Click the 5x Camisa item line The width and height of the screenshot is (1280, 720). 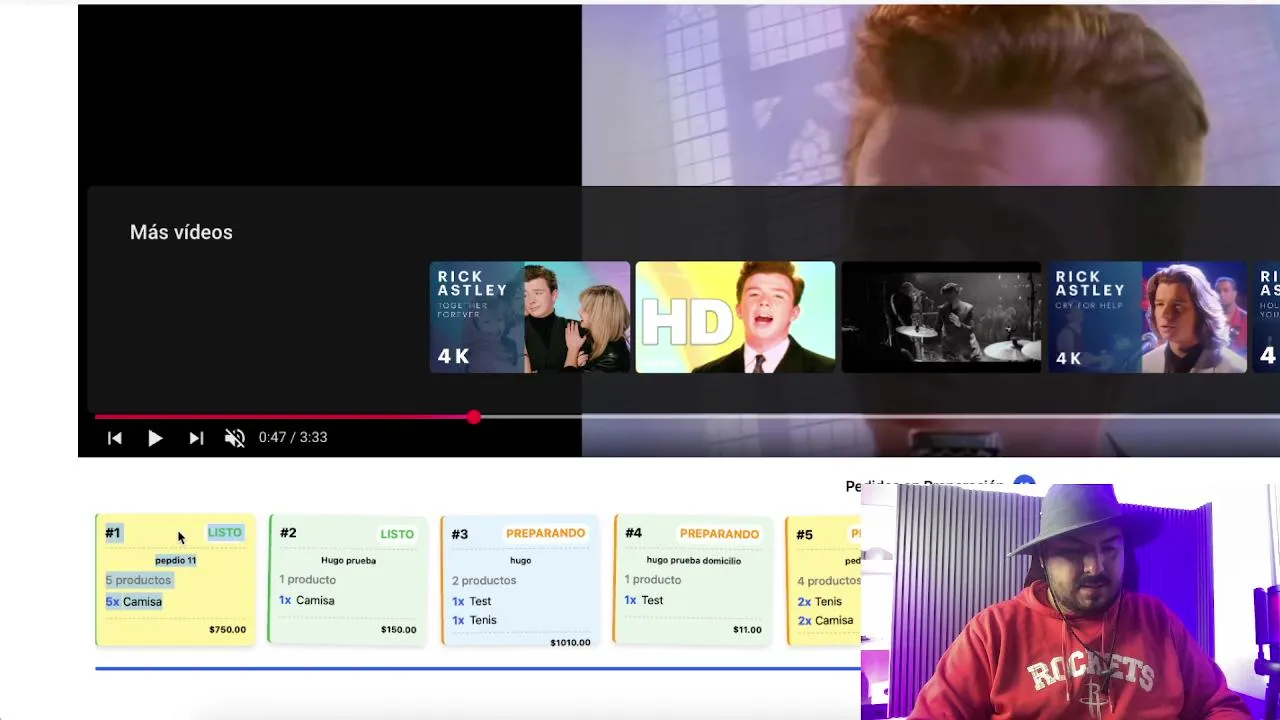134,601
